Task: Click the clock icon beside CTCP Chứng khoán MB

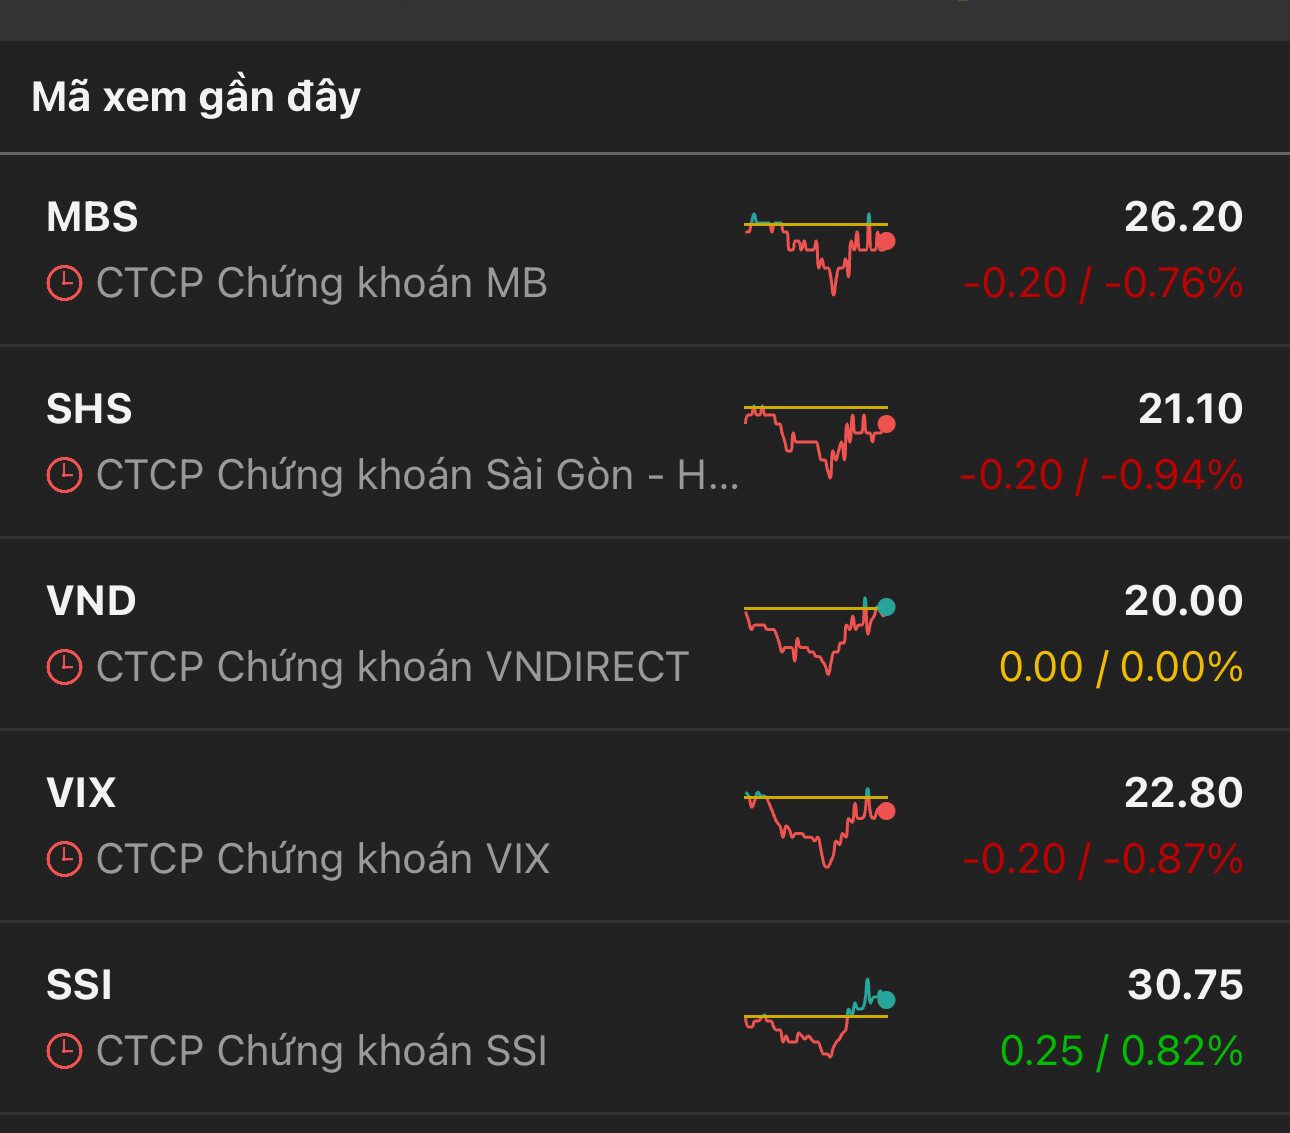Action: [x=65, y=284]
